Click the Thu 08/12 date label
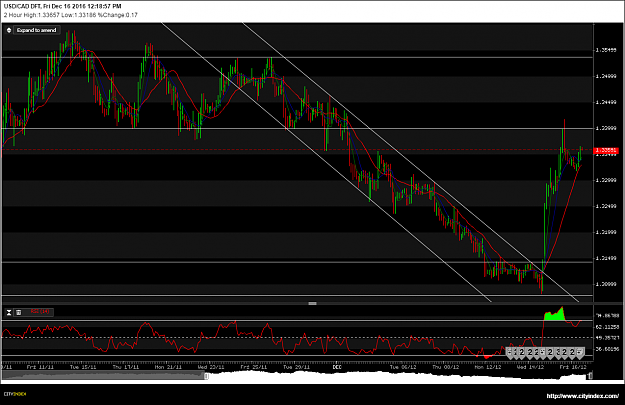 446,367
